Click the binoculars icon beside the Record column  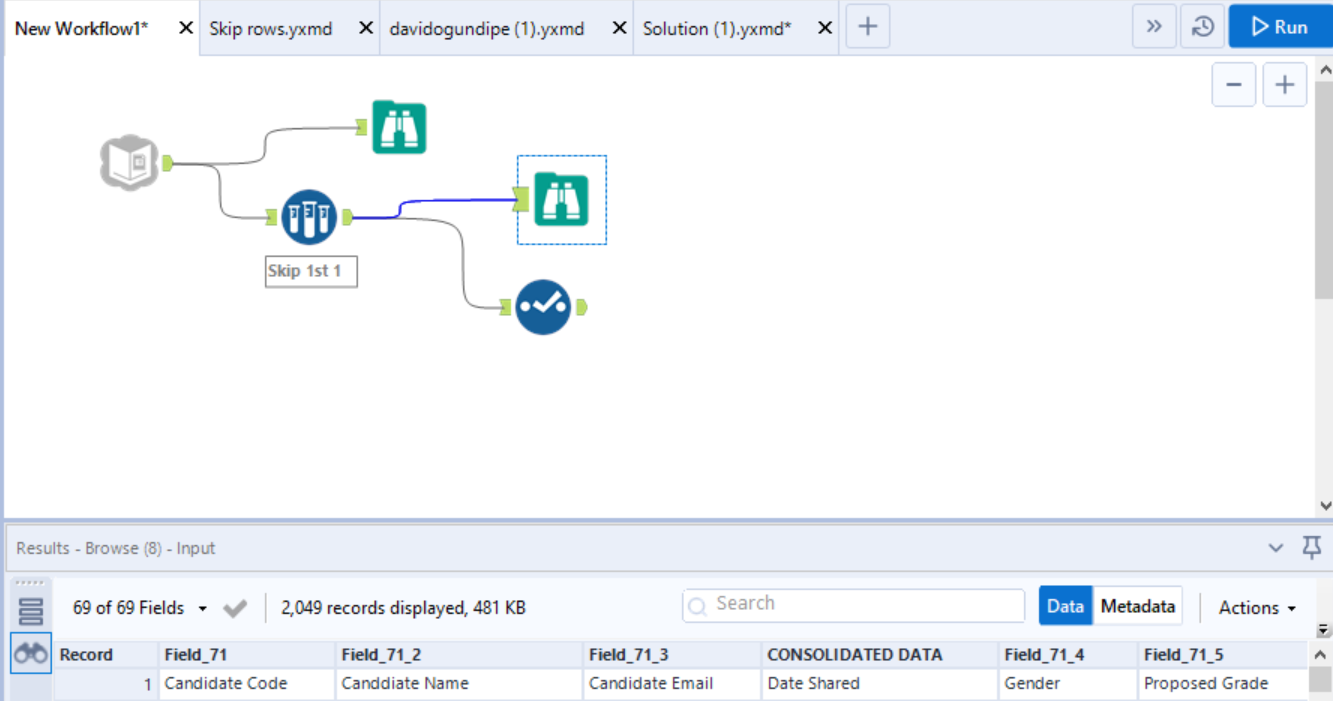(x=29, y=653)
